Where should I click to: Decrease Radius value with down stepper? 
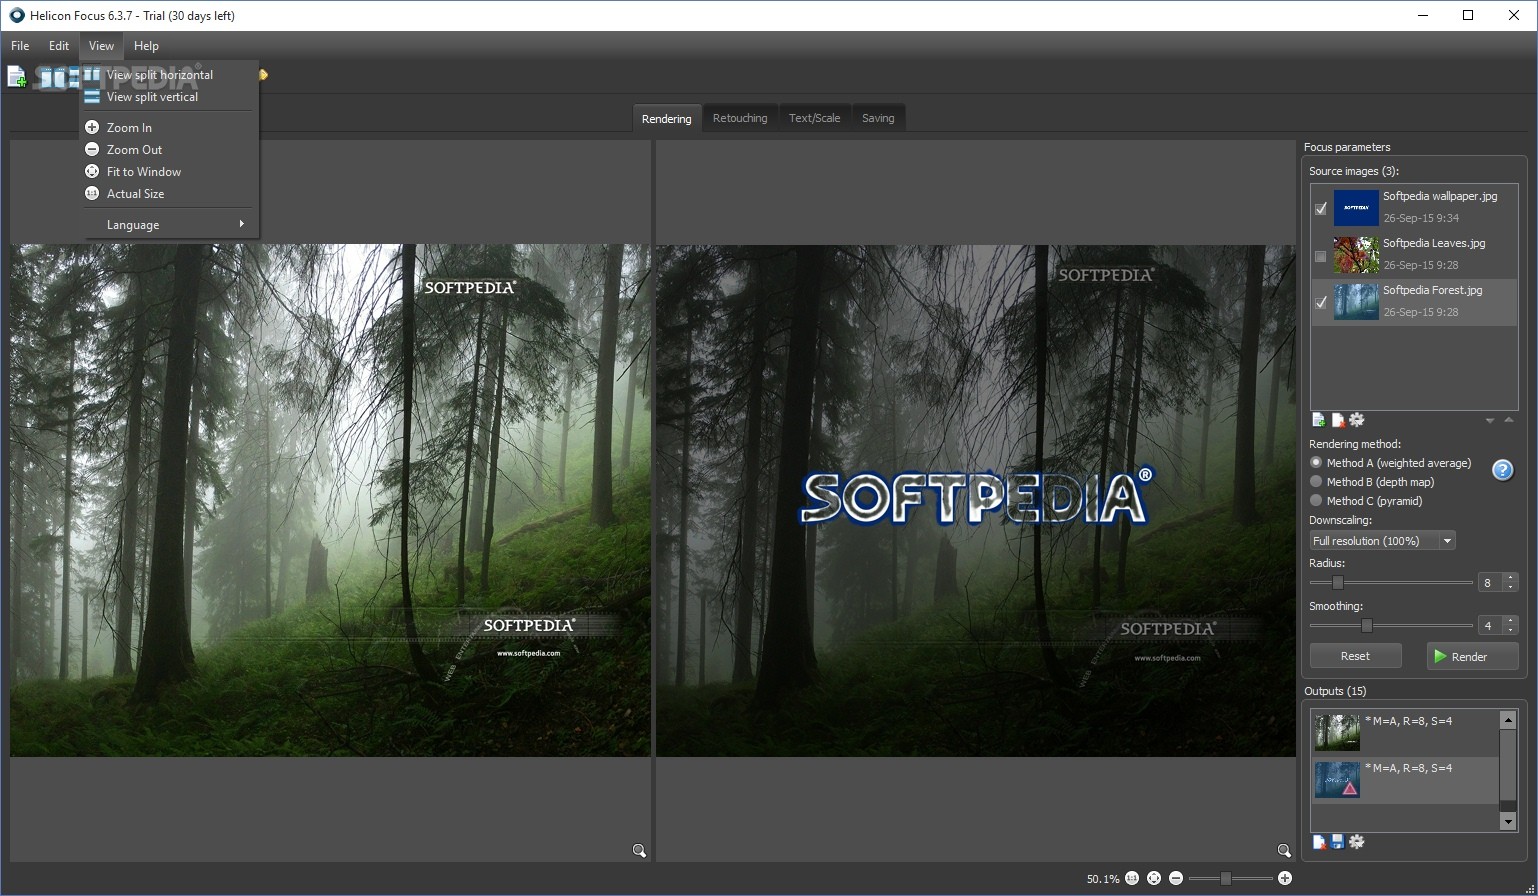[1510, 587]
